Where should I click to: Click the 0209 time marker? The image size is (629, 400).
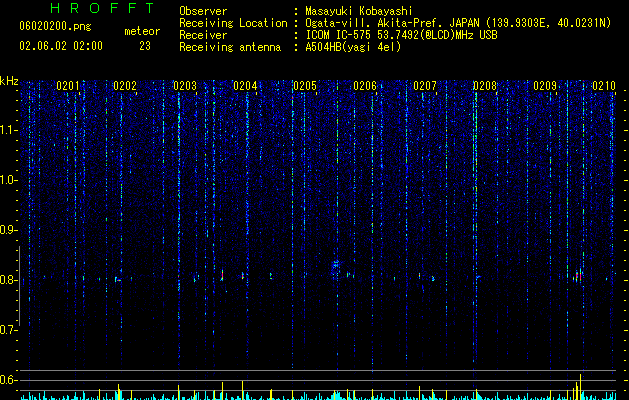[545, 86]
